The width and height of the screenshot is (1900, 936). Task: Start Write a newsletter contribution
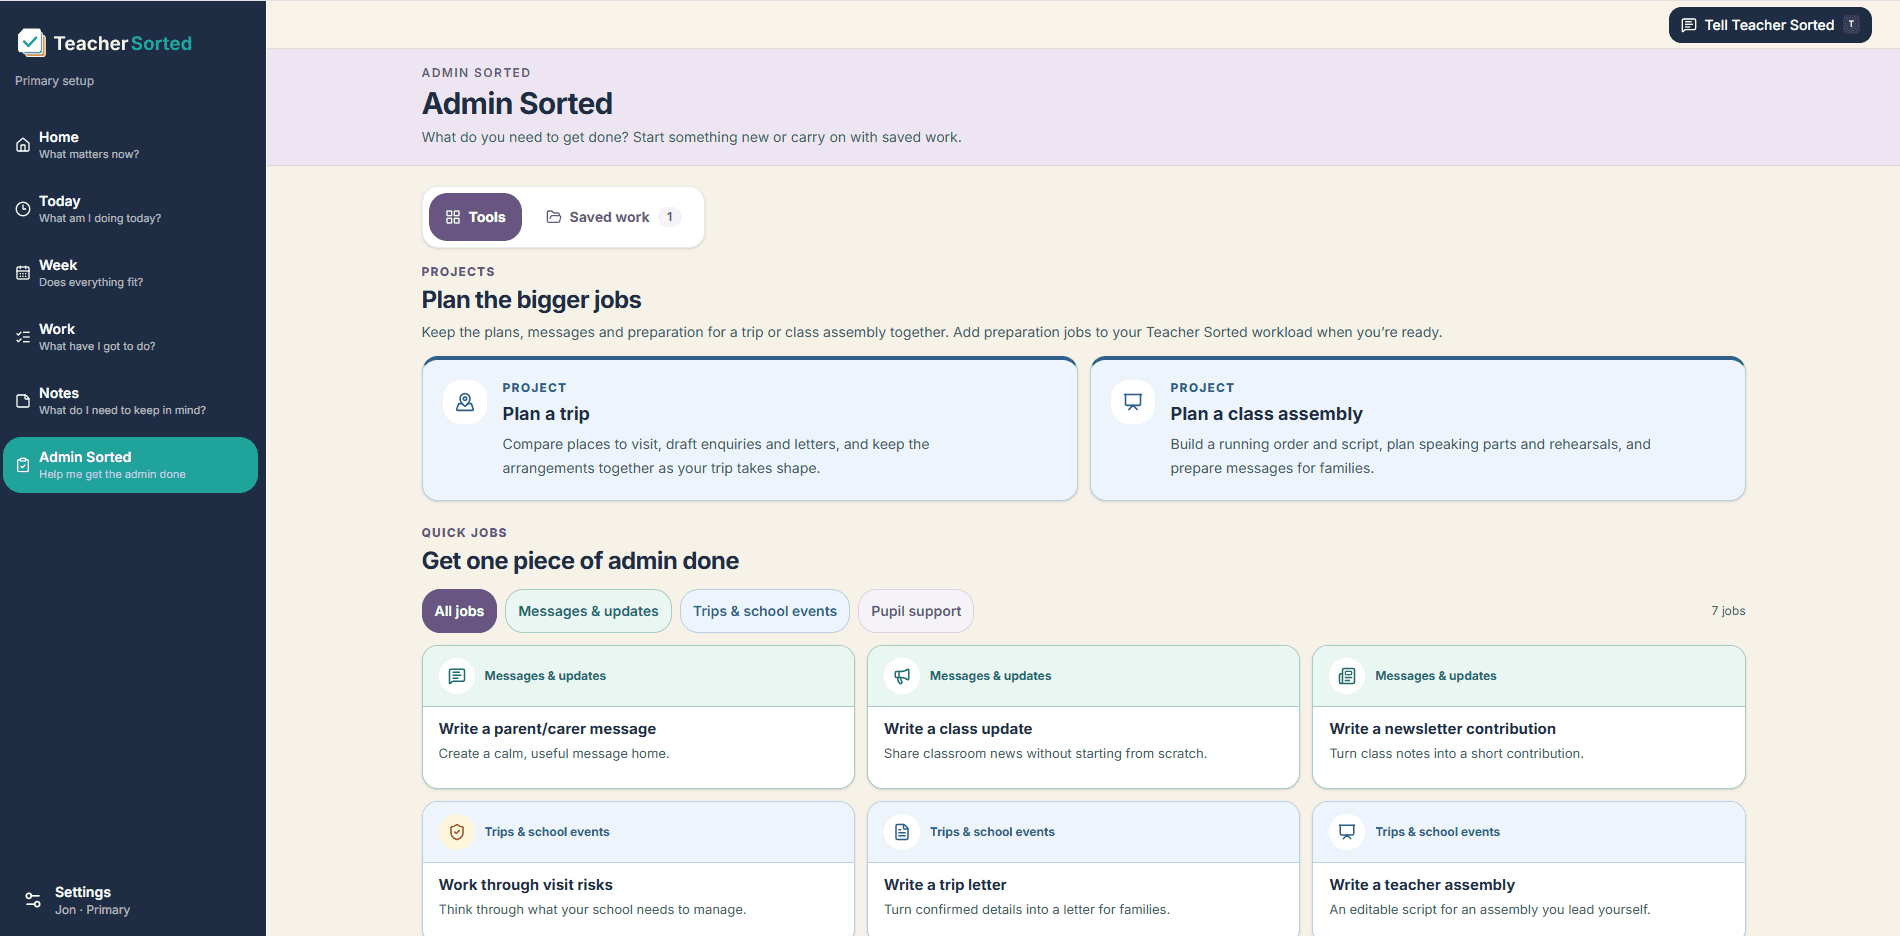tap(1529, 717)
